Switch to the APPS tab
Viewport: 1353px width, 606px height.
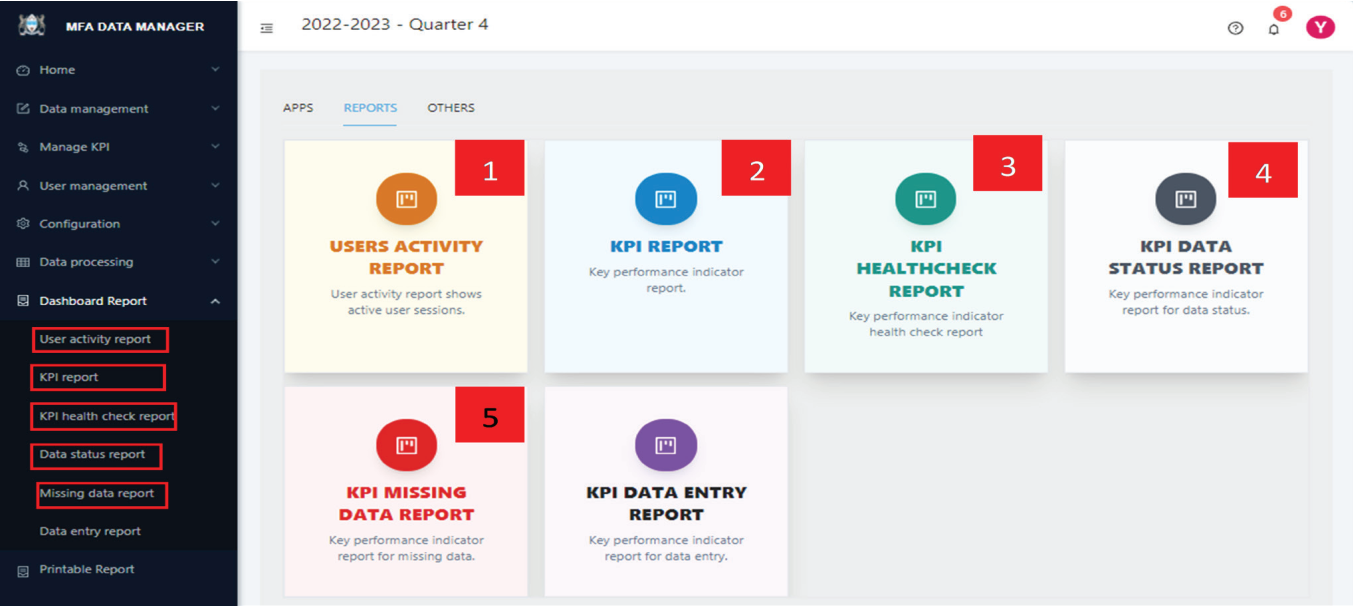point(298,108)
